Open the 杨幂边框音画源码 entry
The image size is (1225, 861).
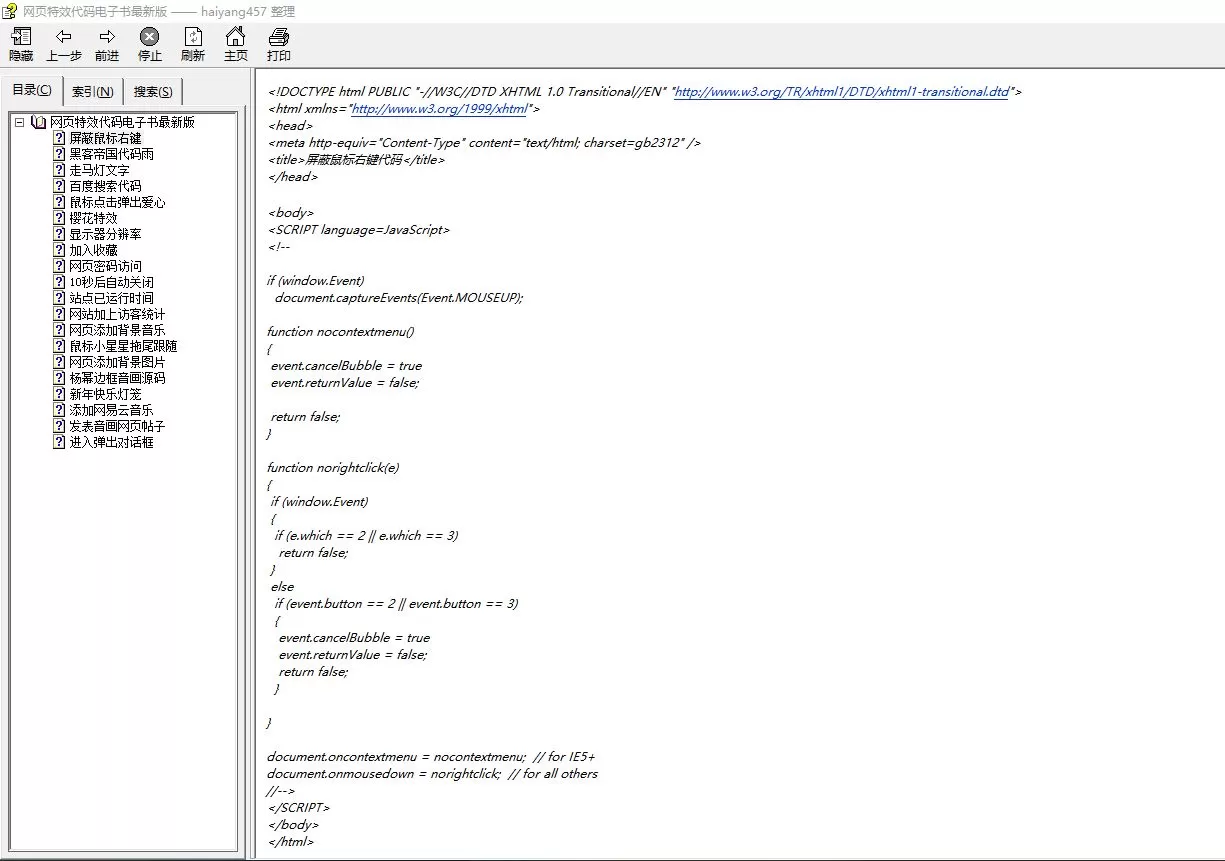click(117, 378)
